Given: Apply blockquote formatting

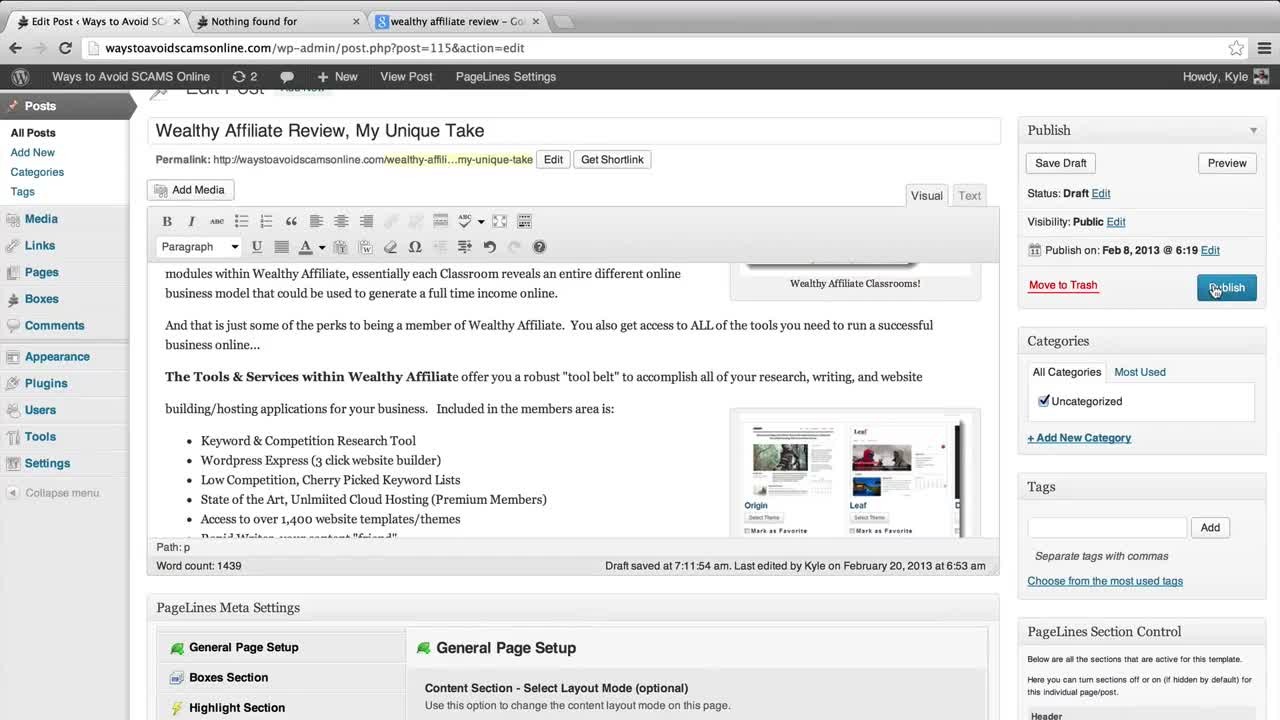Looking at the screenshot, I should tap(291, 221).
